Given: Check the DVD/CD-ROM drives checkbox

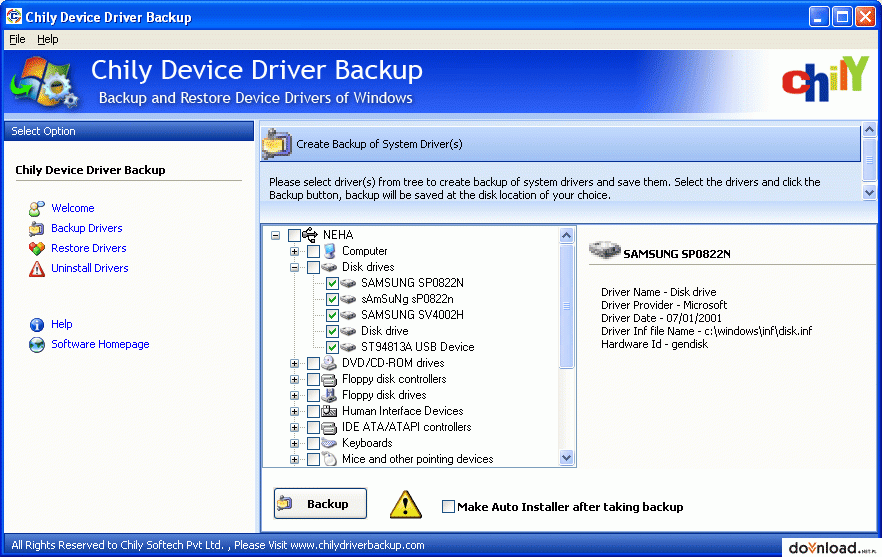Looking at the screenshot, I should point(313,363).
